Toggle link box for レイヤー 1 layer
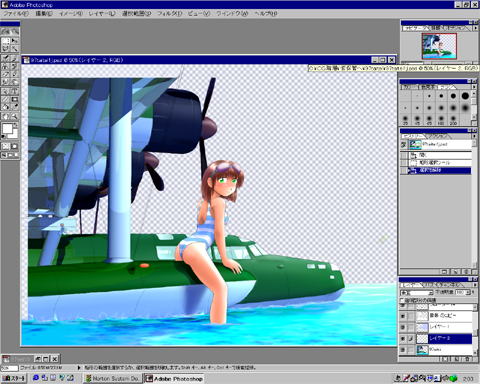480x384 pixels. [411, 327]
